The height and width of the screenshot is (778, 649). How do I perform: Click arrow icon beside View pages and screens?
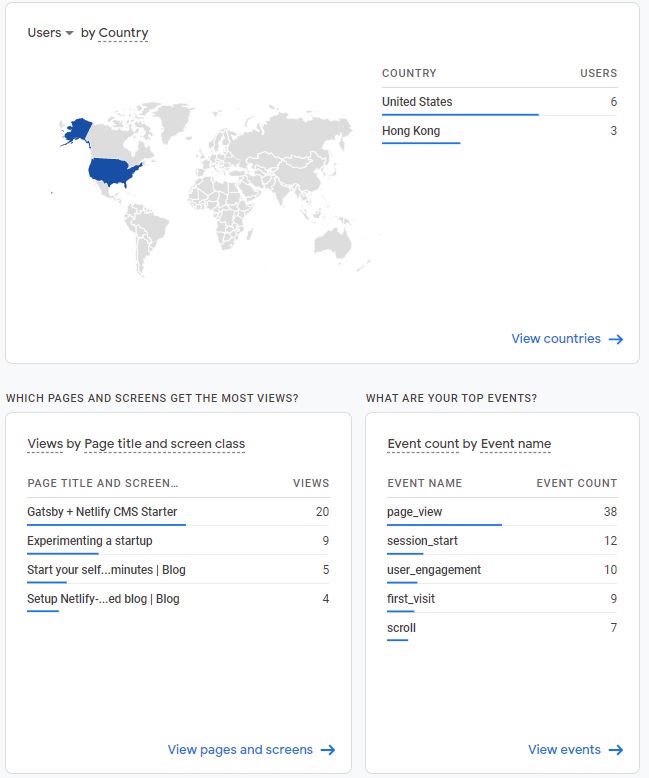coord(327,750)
